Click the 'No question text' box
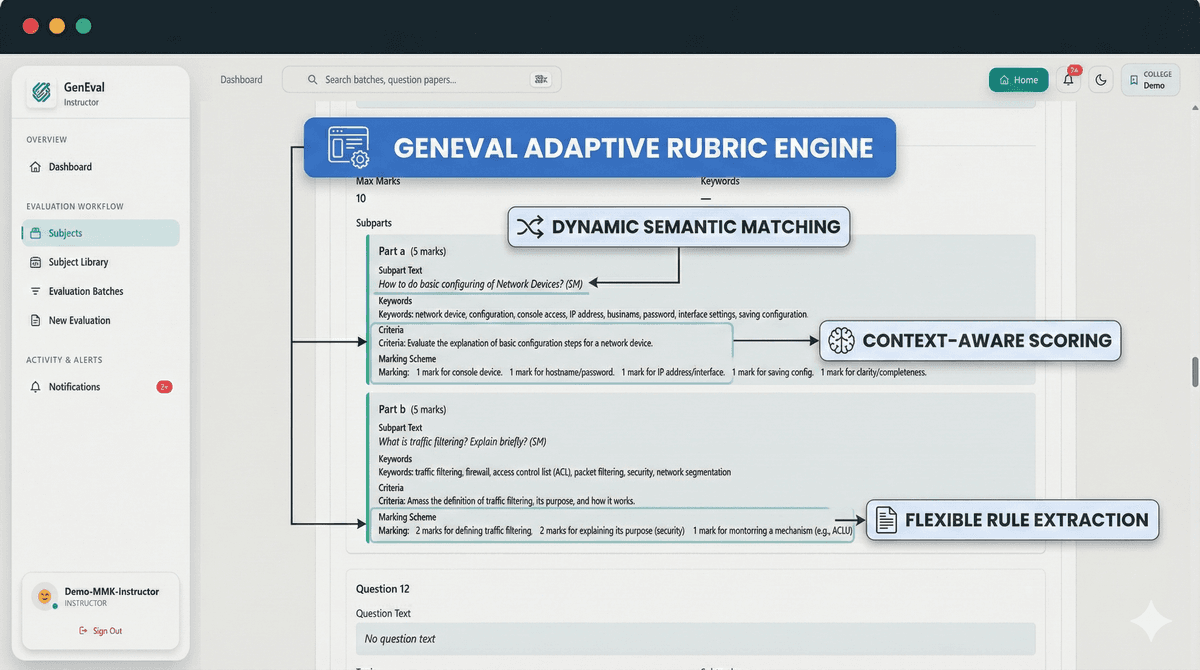This screenshot has width=1200, height=670. [x=695, y=639]
